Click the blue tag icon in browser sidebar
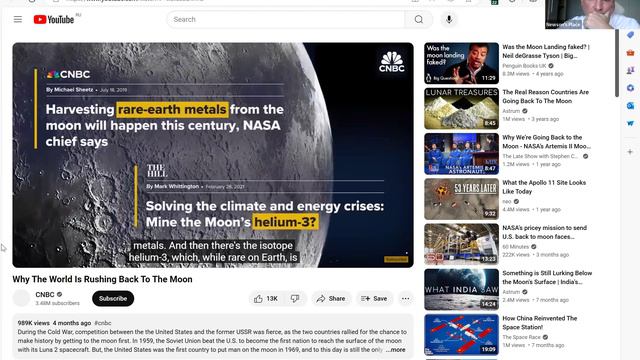This screenshot has height=360, width=640. 630,35
